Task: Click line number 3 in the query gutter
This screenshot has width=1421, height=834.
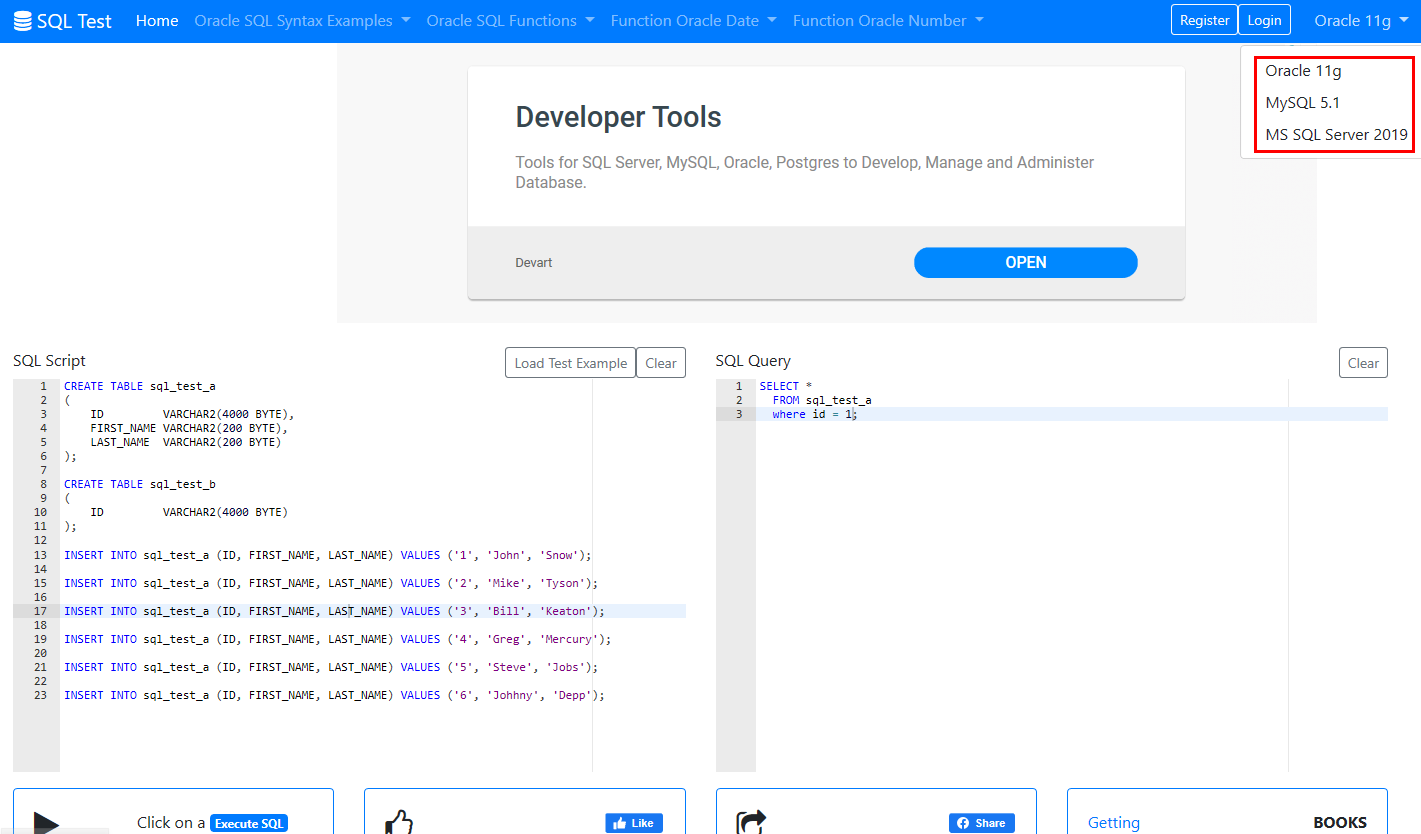Action: pos(738,414)
